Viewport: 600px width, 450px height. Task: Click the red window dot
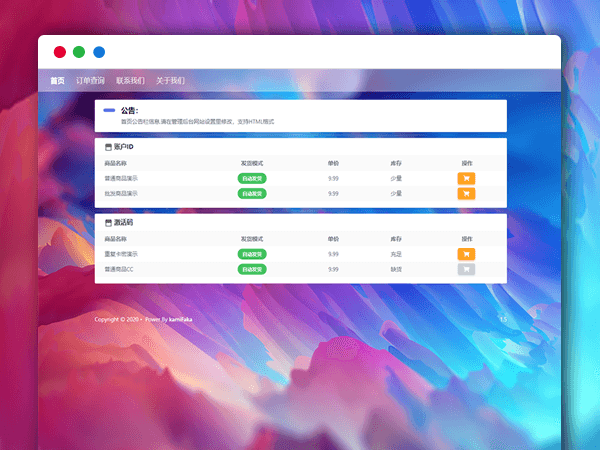click(60, 52)
